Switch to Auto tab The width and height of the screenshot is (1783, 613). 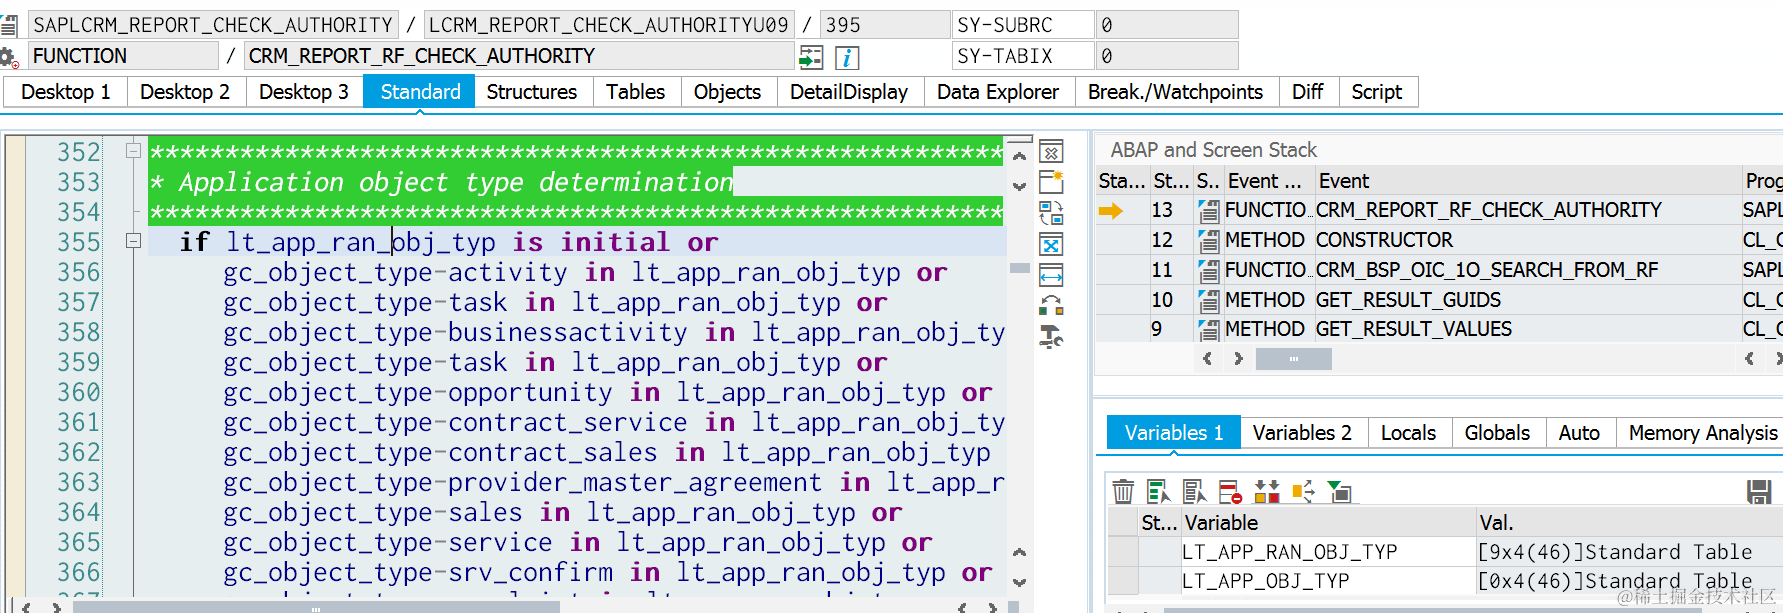coord(1579,433)
